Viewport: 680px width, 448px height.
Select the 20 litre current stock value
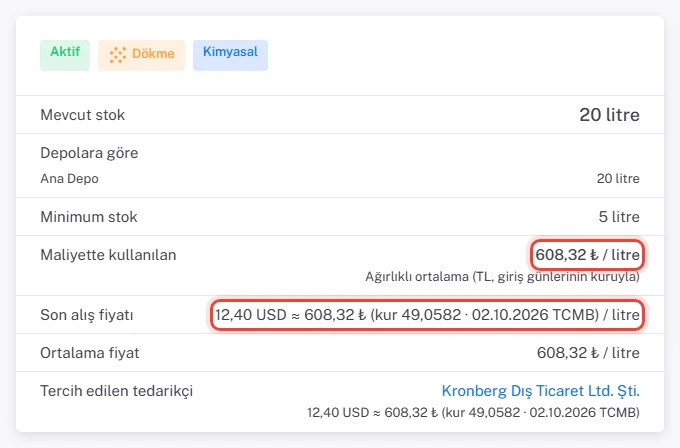click(x=609, y=115)
